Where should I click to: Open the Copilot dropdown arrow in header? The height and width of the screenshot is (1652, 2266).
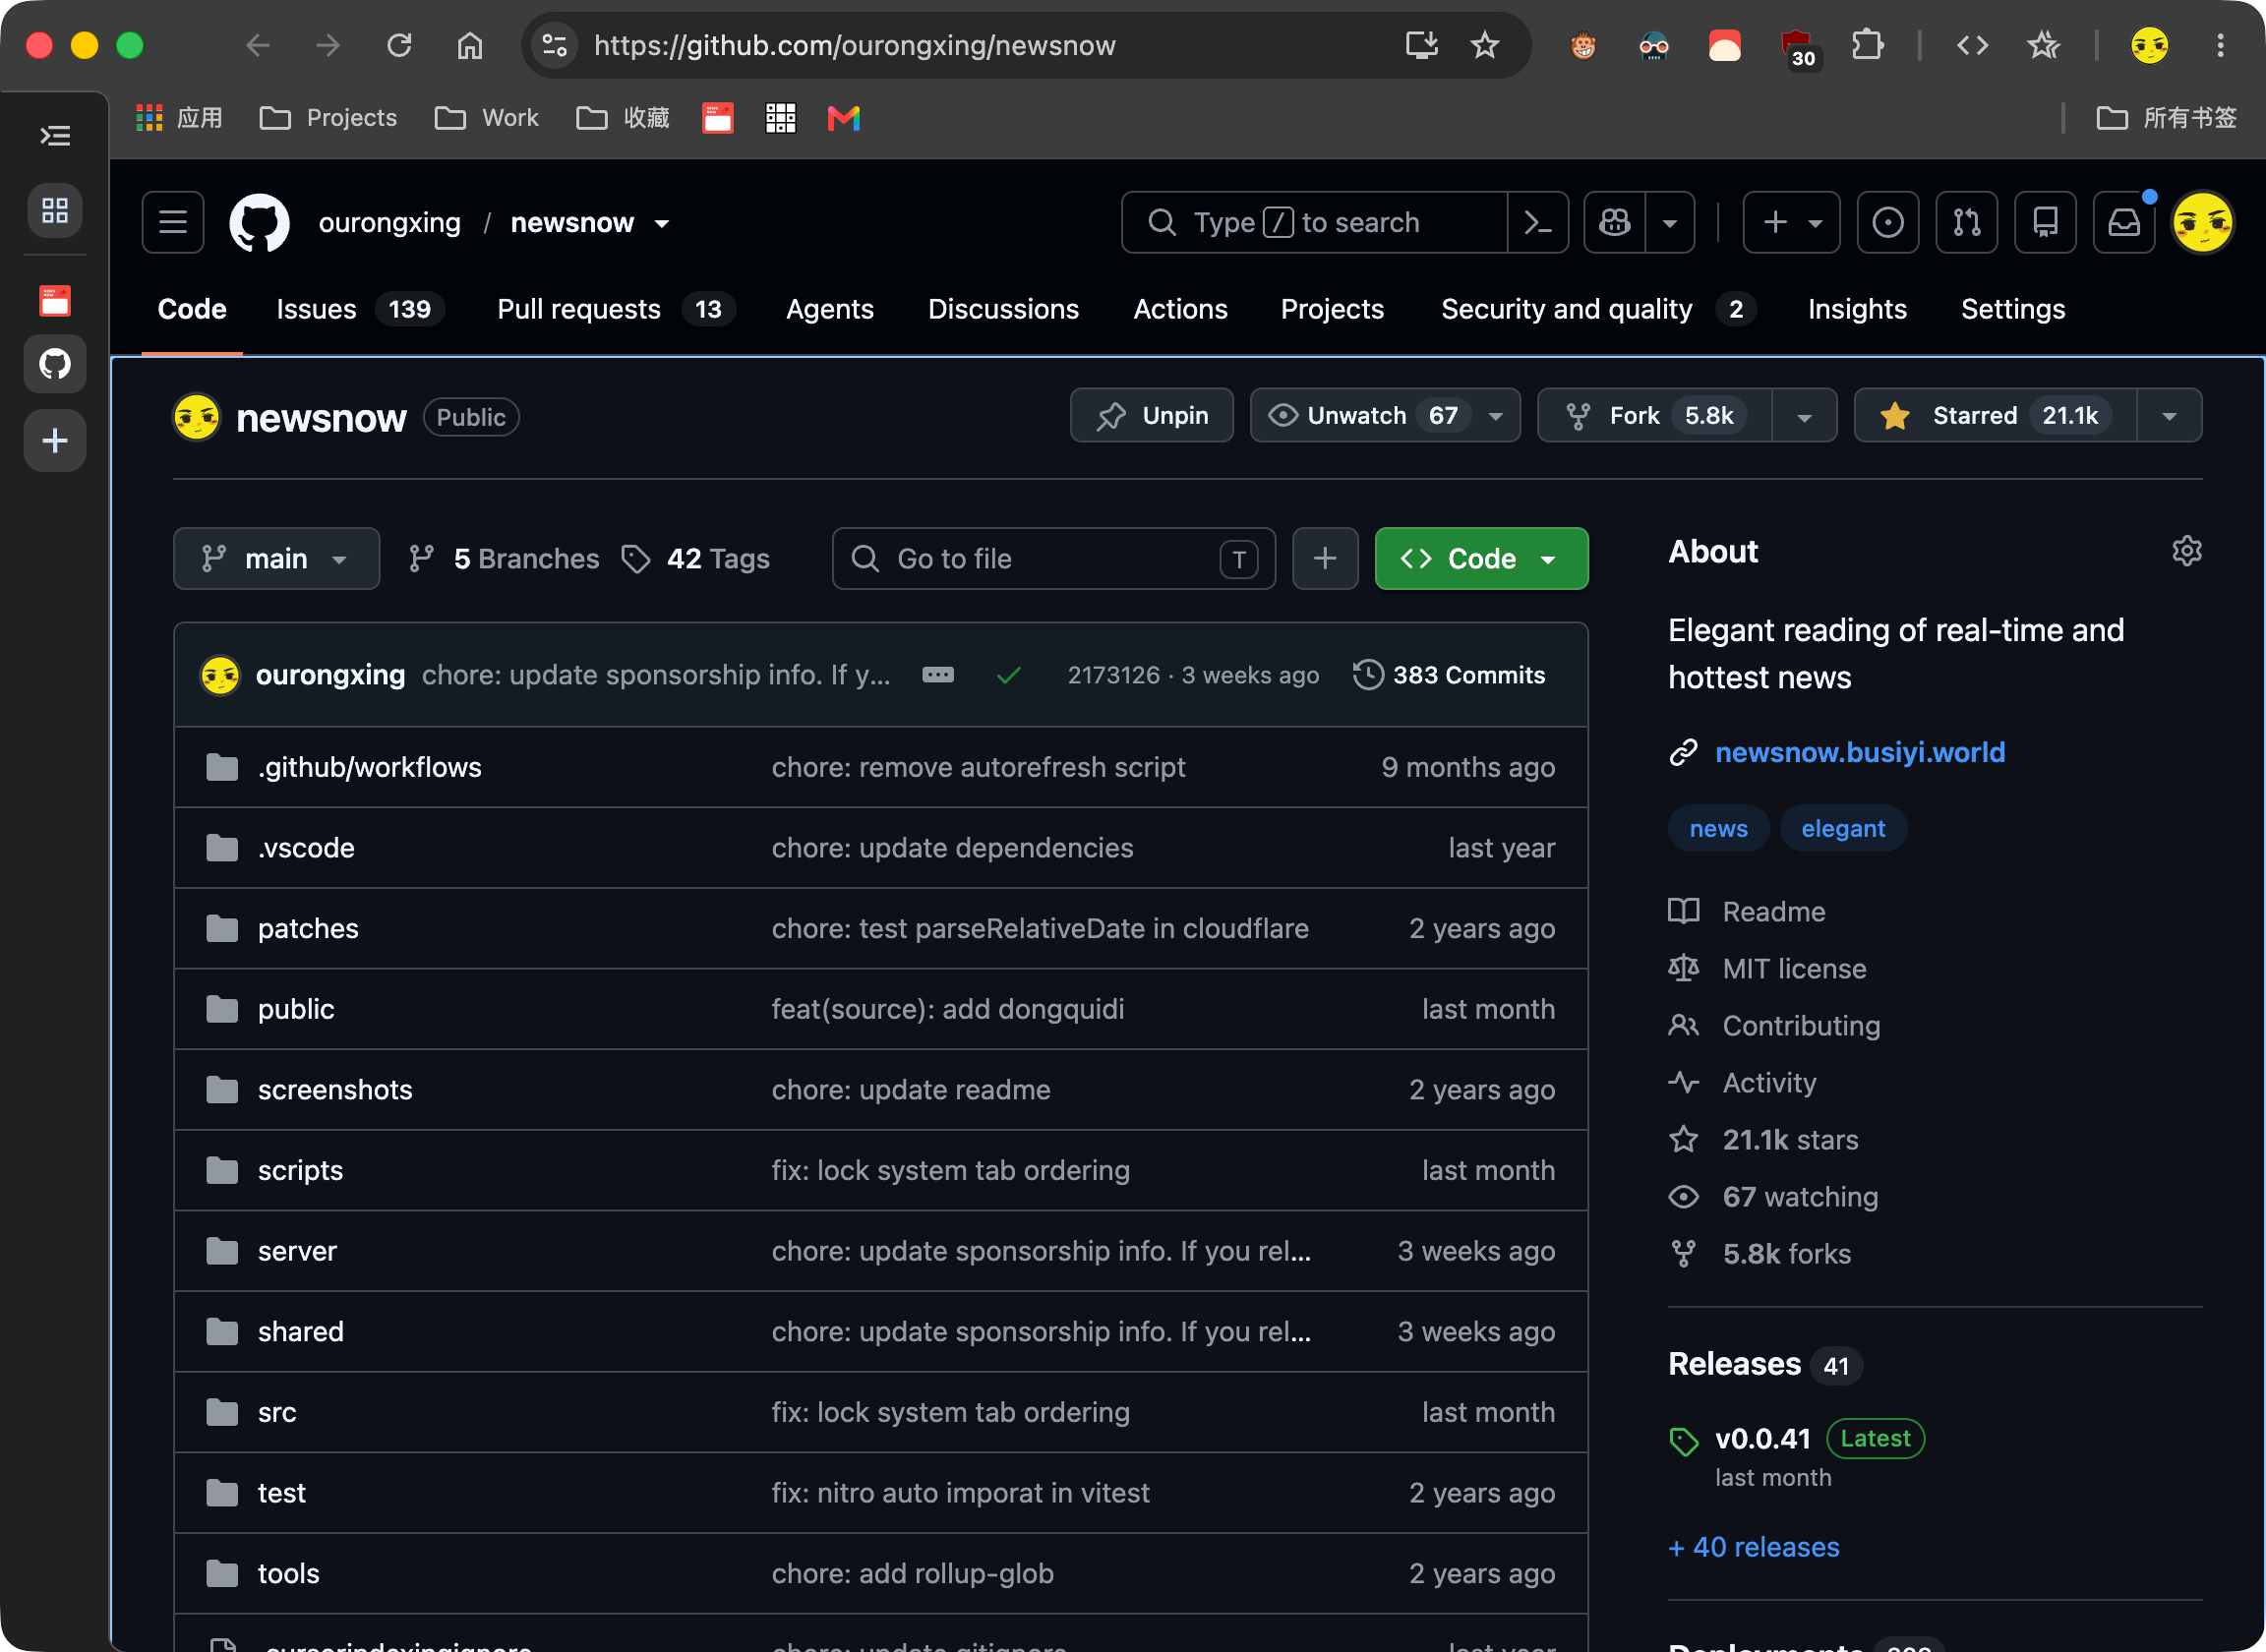coord(1670,222)
